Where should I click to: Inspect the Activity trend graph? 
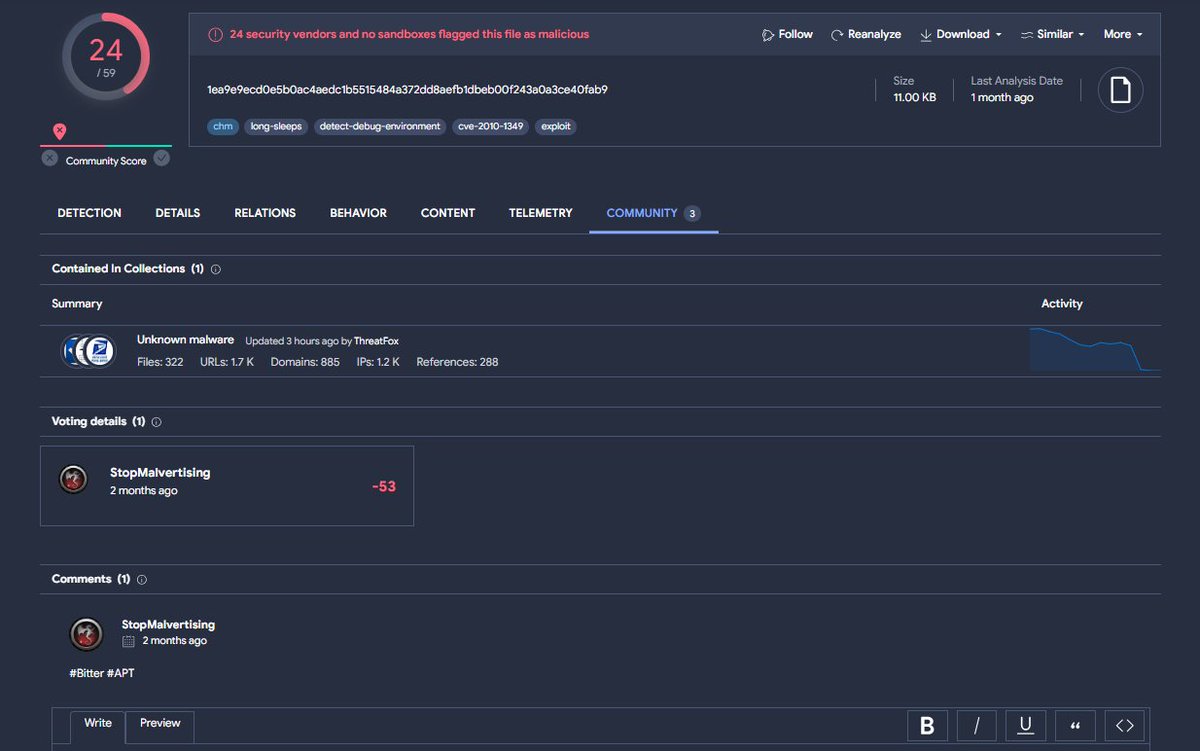click(x=1093, y=350)
